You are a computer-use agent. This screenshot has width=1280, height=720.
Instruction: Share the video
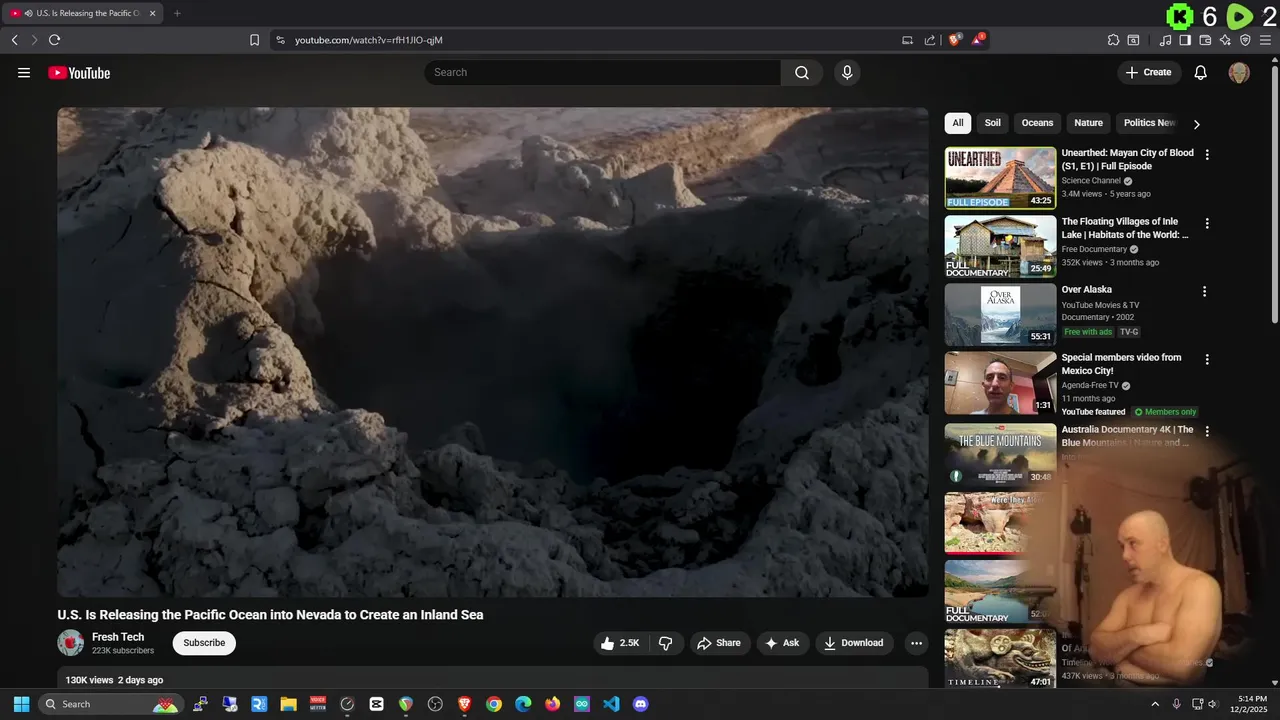719,643
